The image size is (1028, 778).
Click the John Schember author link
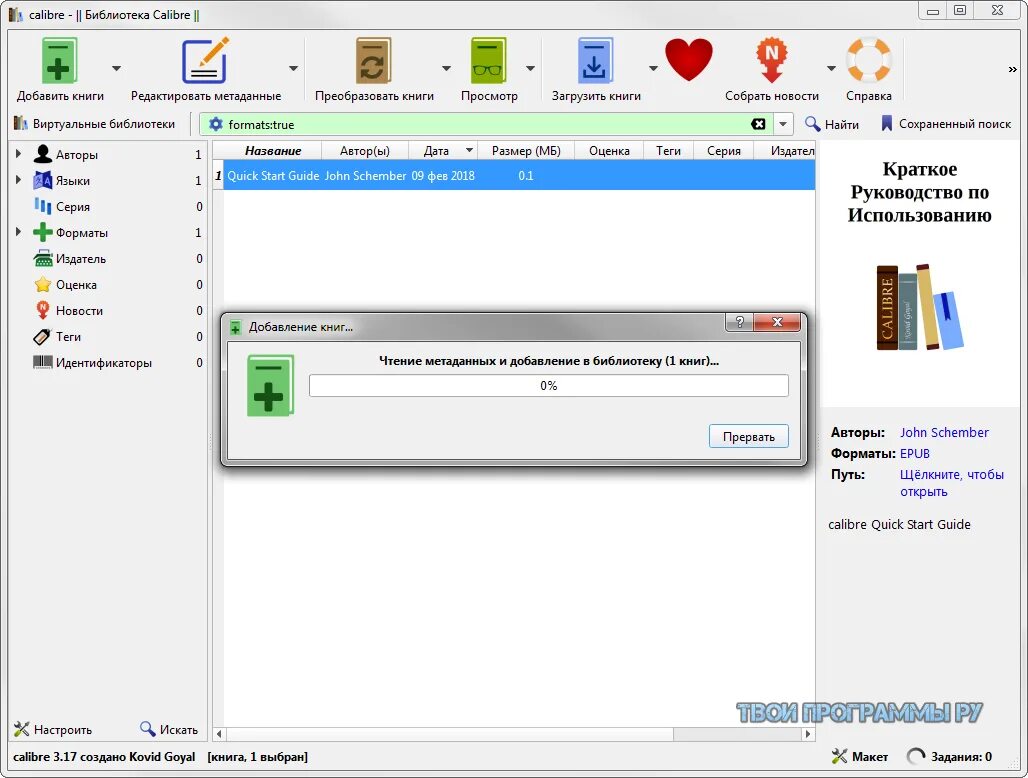click(944, 433)
